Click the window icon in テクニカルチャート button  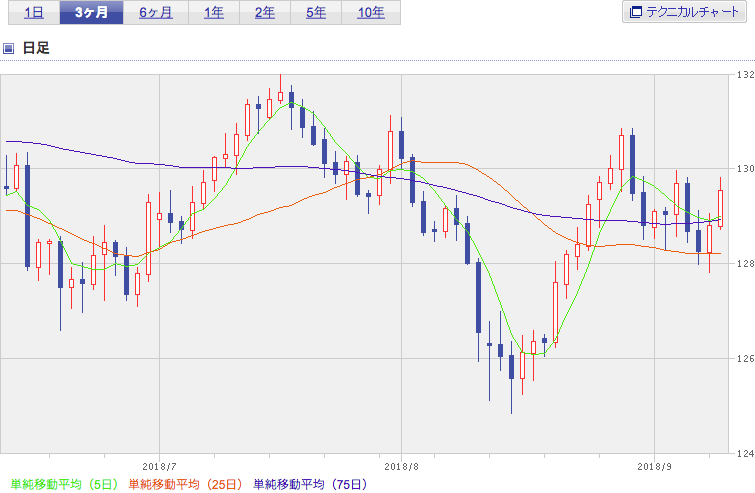pos(636,12)
